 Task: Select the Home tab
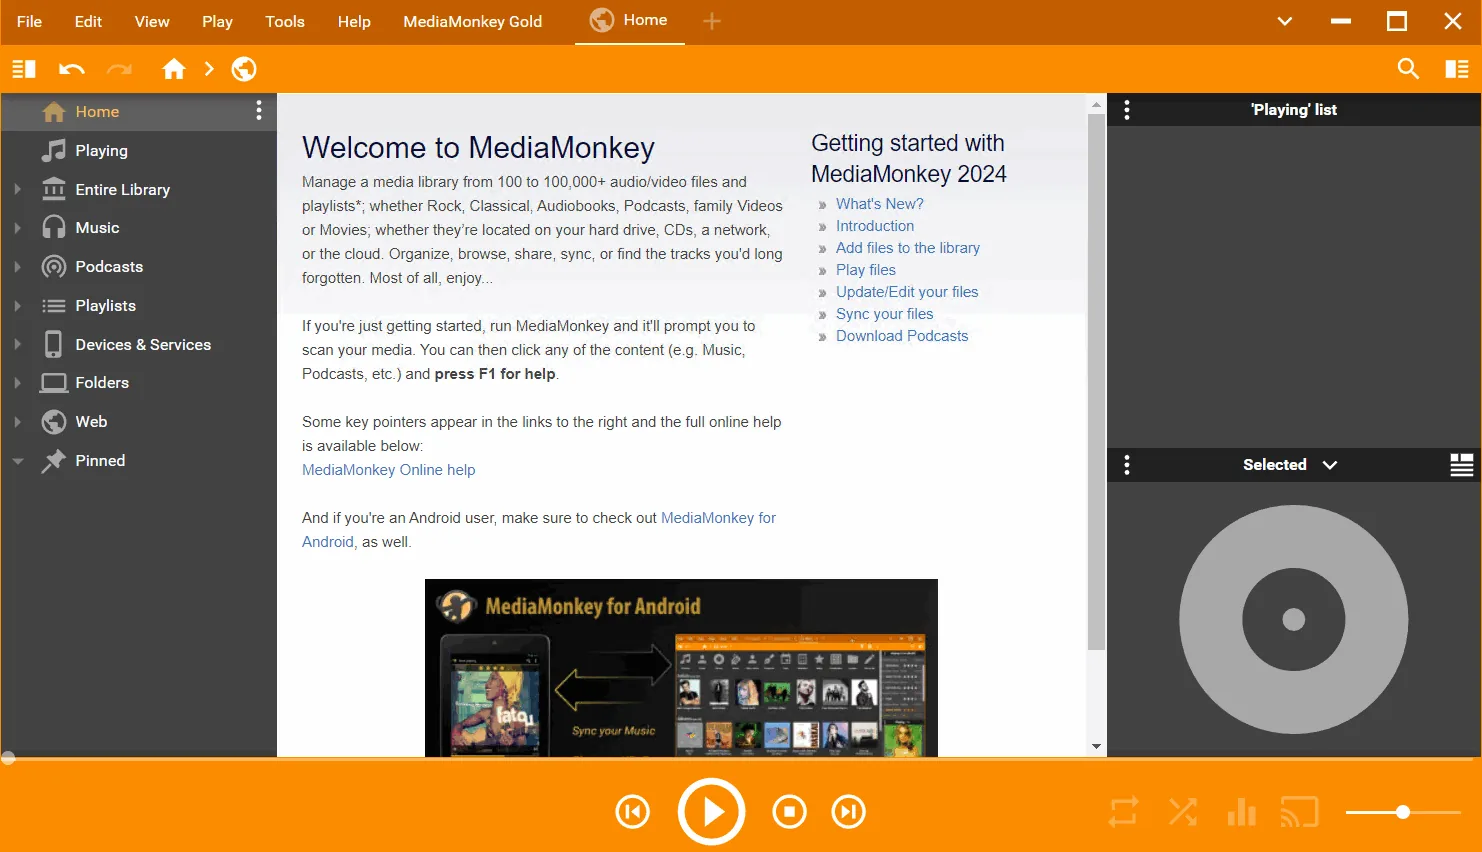[x=630, y=21]
